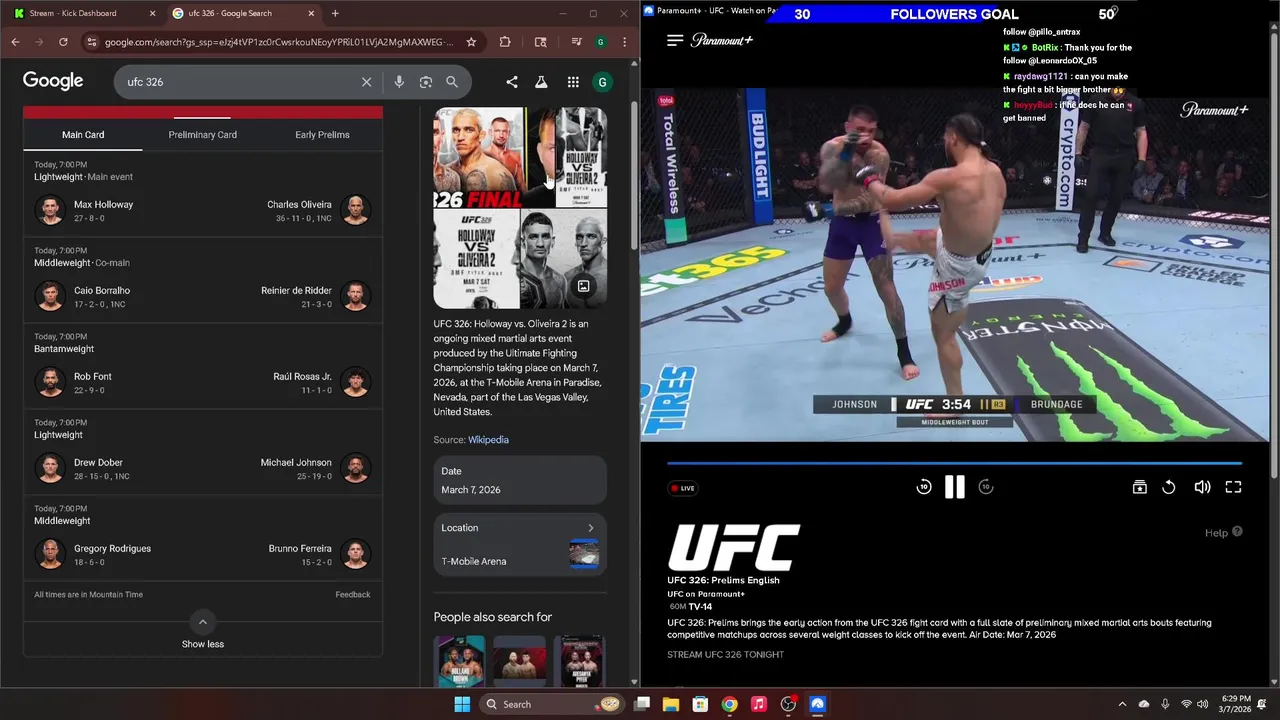The image size is (1280, 720).
Task: Select Reinier de Ridder's name
Action: click(x=296, y=291)
